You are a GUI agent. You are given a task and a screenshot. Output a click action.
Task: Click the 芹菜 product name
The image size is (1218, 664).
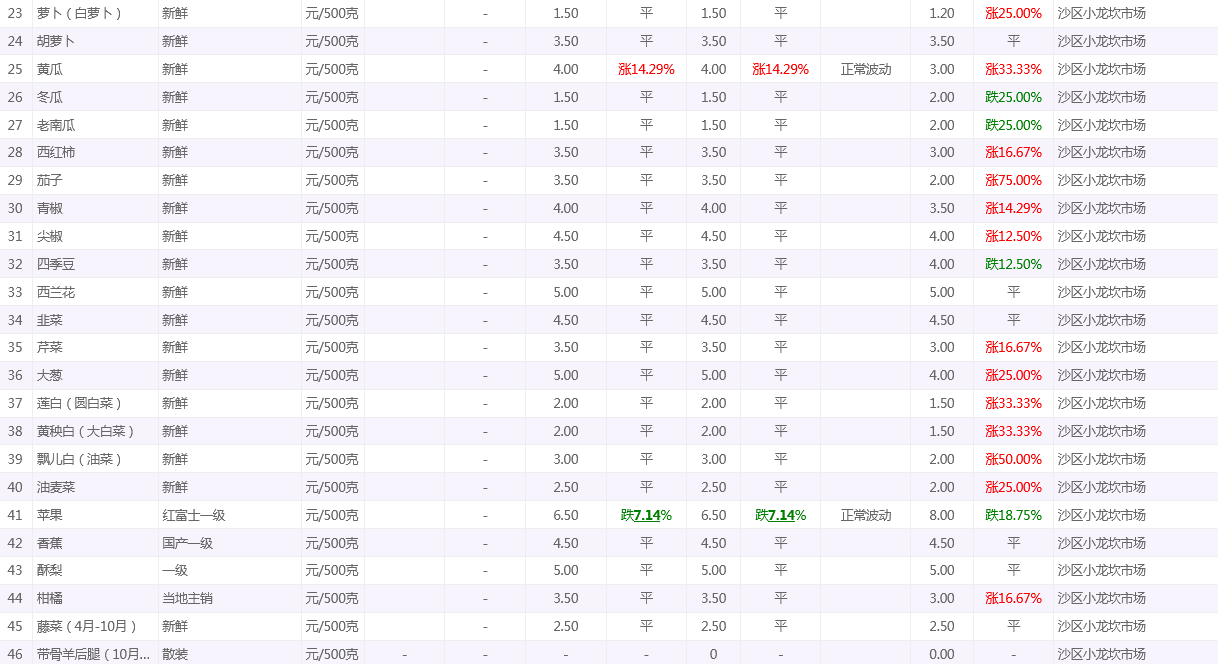pos(50,347)
